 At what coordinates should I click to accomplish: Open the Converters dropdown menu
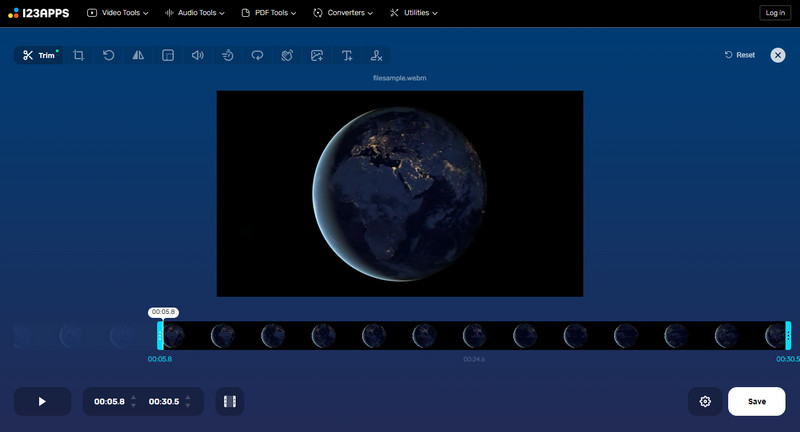click(x=343, y=13)
